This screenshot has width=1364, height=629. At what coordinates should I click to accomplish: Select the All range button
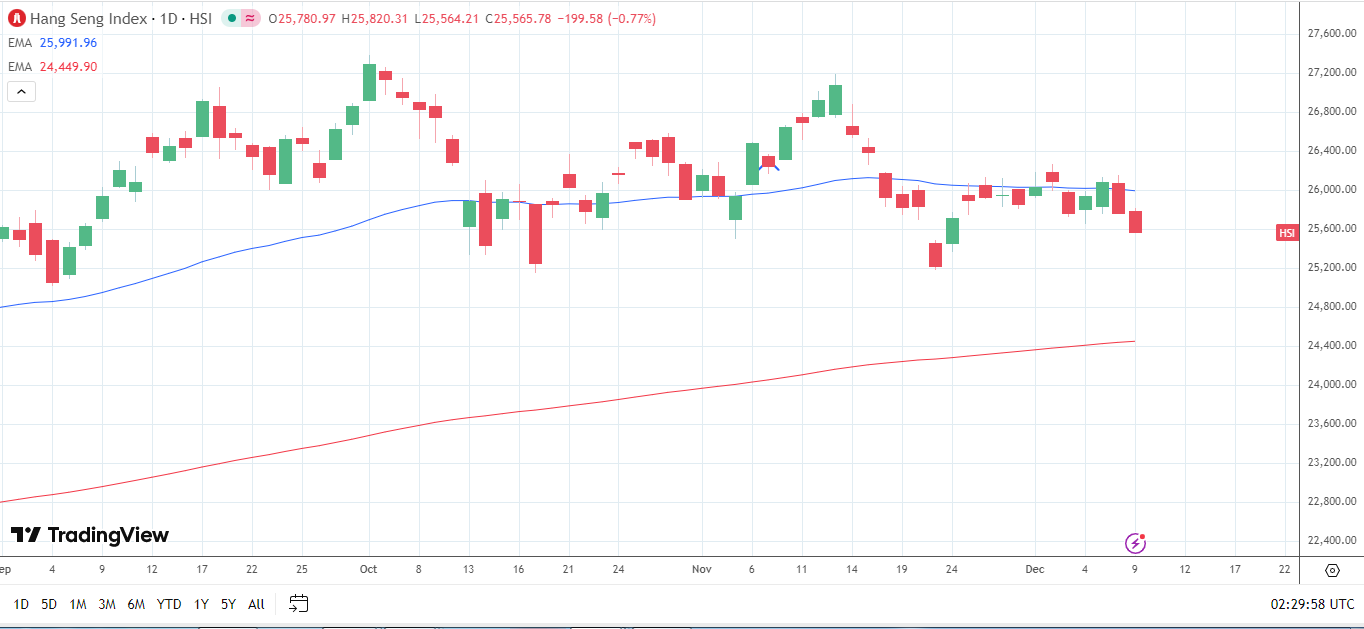(255, 604)
